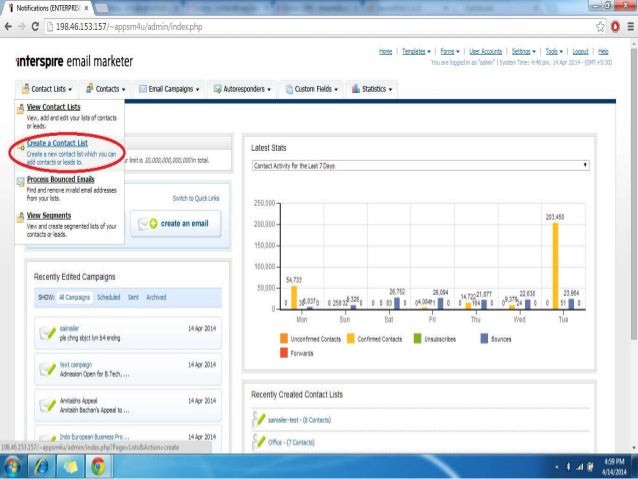
Task: Click the Statistics bar chart icon
Action: click(x=356, y=88)
